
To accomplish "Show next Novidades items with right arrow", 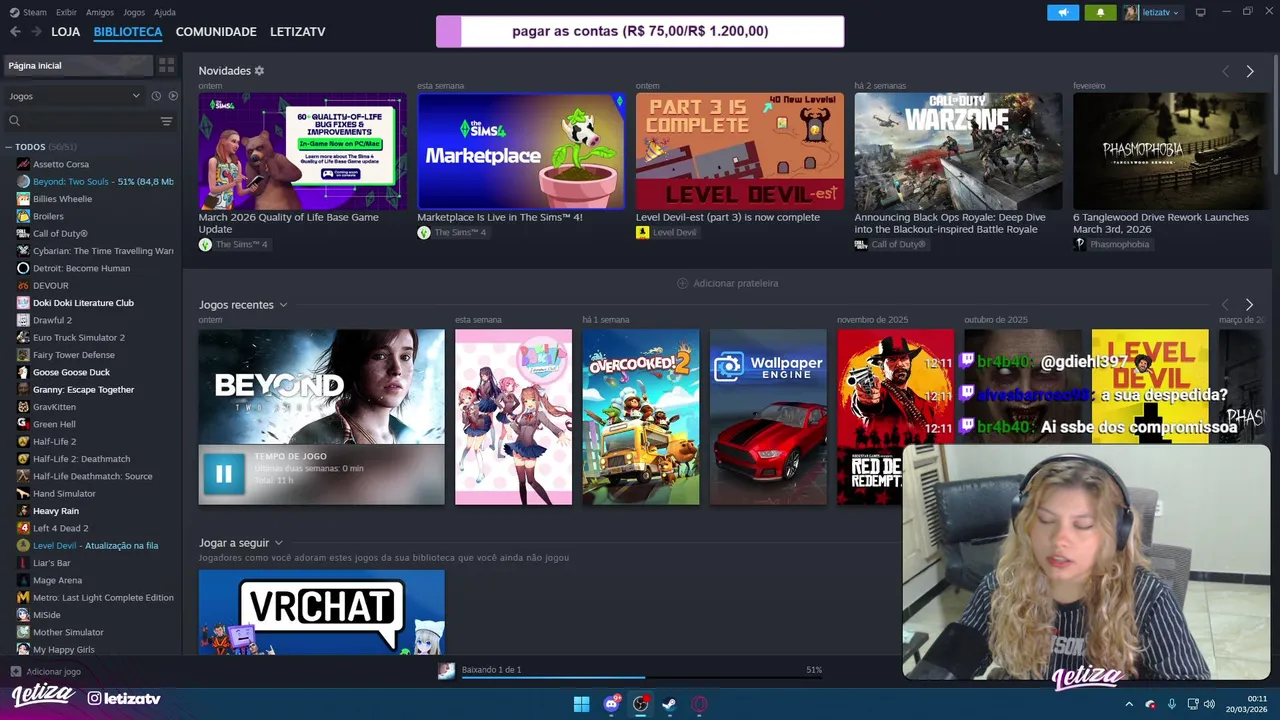I will pyautogui.click(x=1249, y=71).
